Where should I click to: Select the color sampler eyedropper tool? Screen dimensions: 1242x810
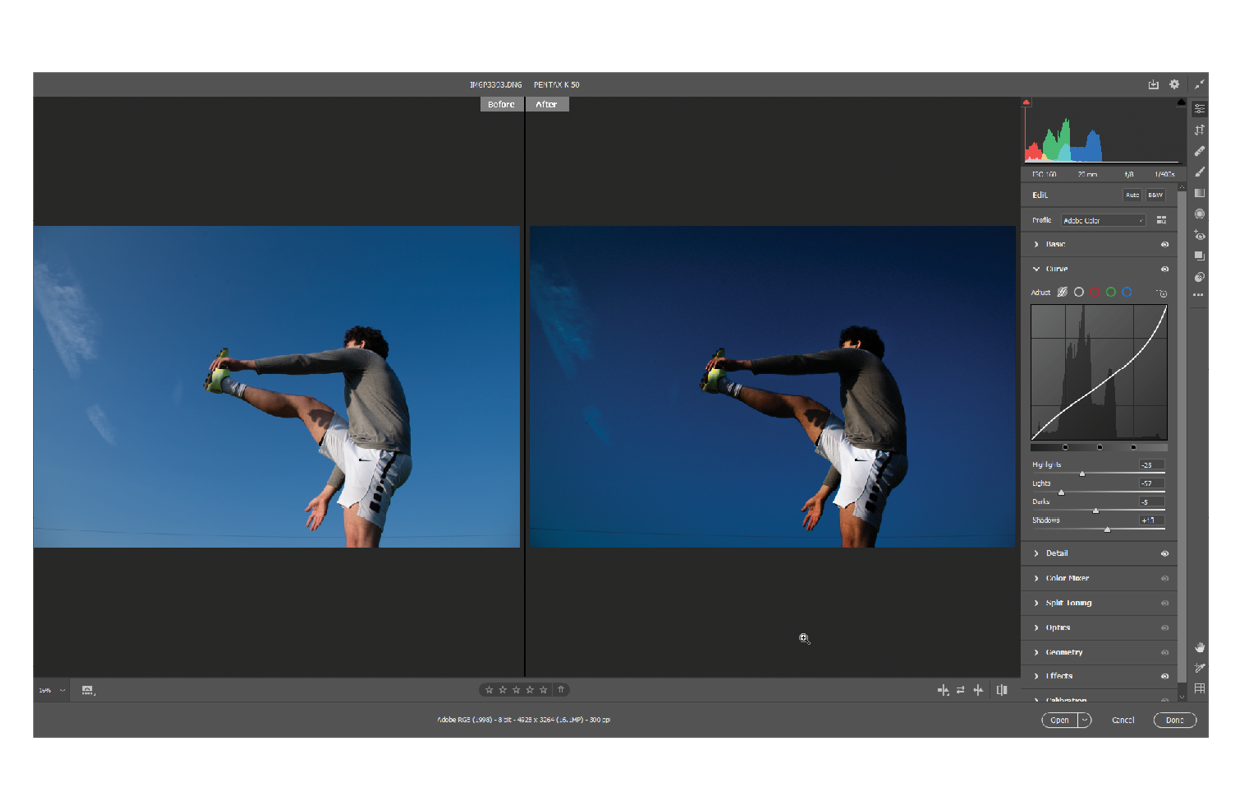point(1199,668)
